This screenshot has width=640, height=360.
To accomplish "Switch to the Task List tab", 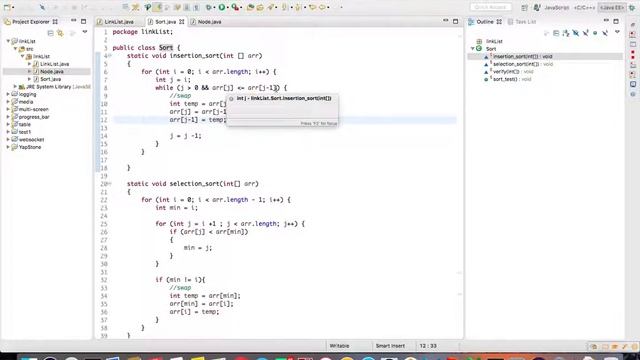I will pyautogui.click(x=525, y=22).
